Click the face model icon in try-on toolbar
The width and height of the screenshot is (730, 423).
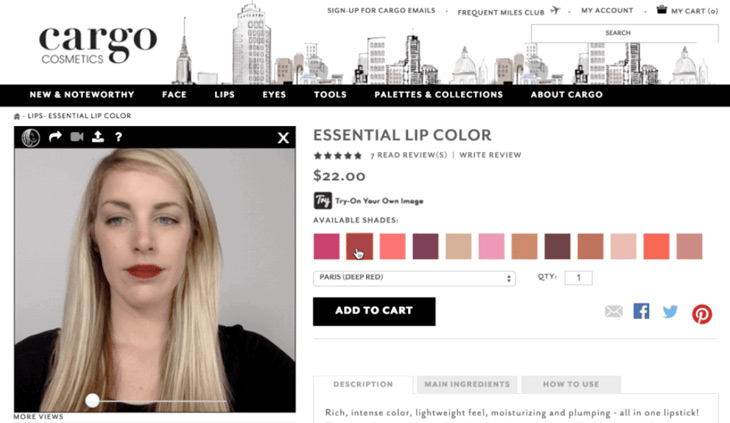pyautogui.click(x=31, y=138)
